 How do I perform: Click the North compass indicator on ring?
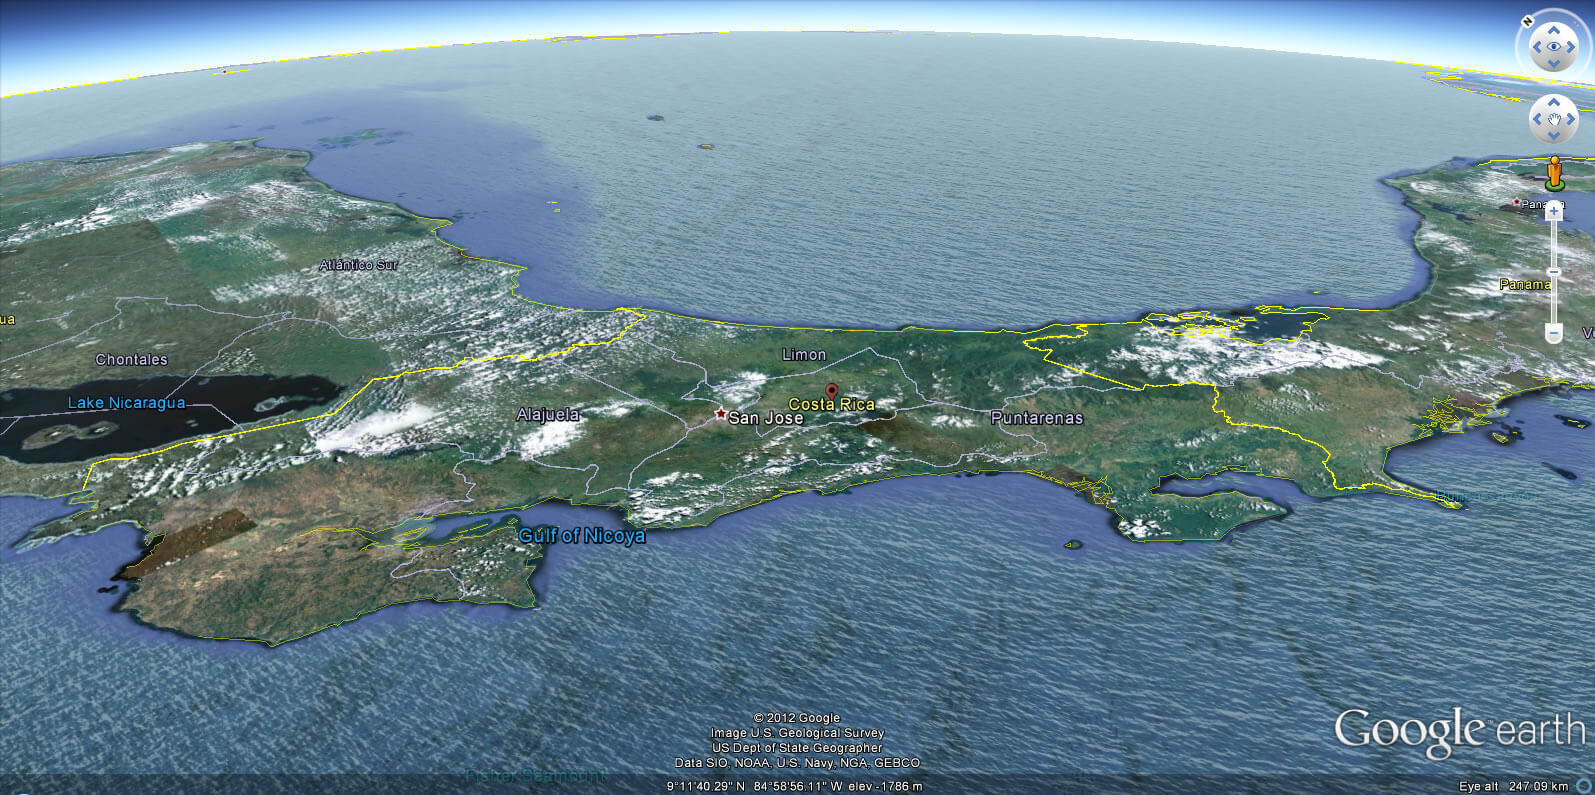coord(1528,21)
